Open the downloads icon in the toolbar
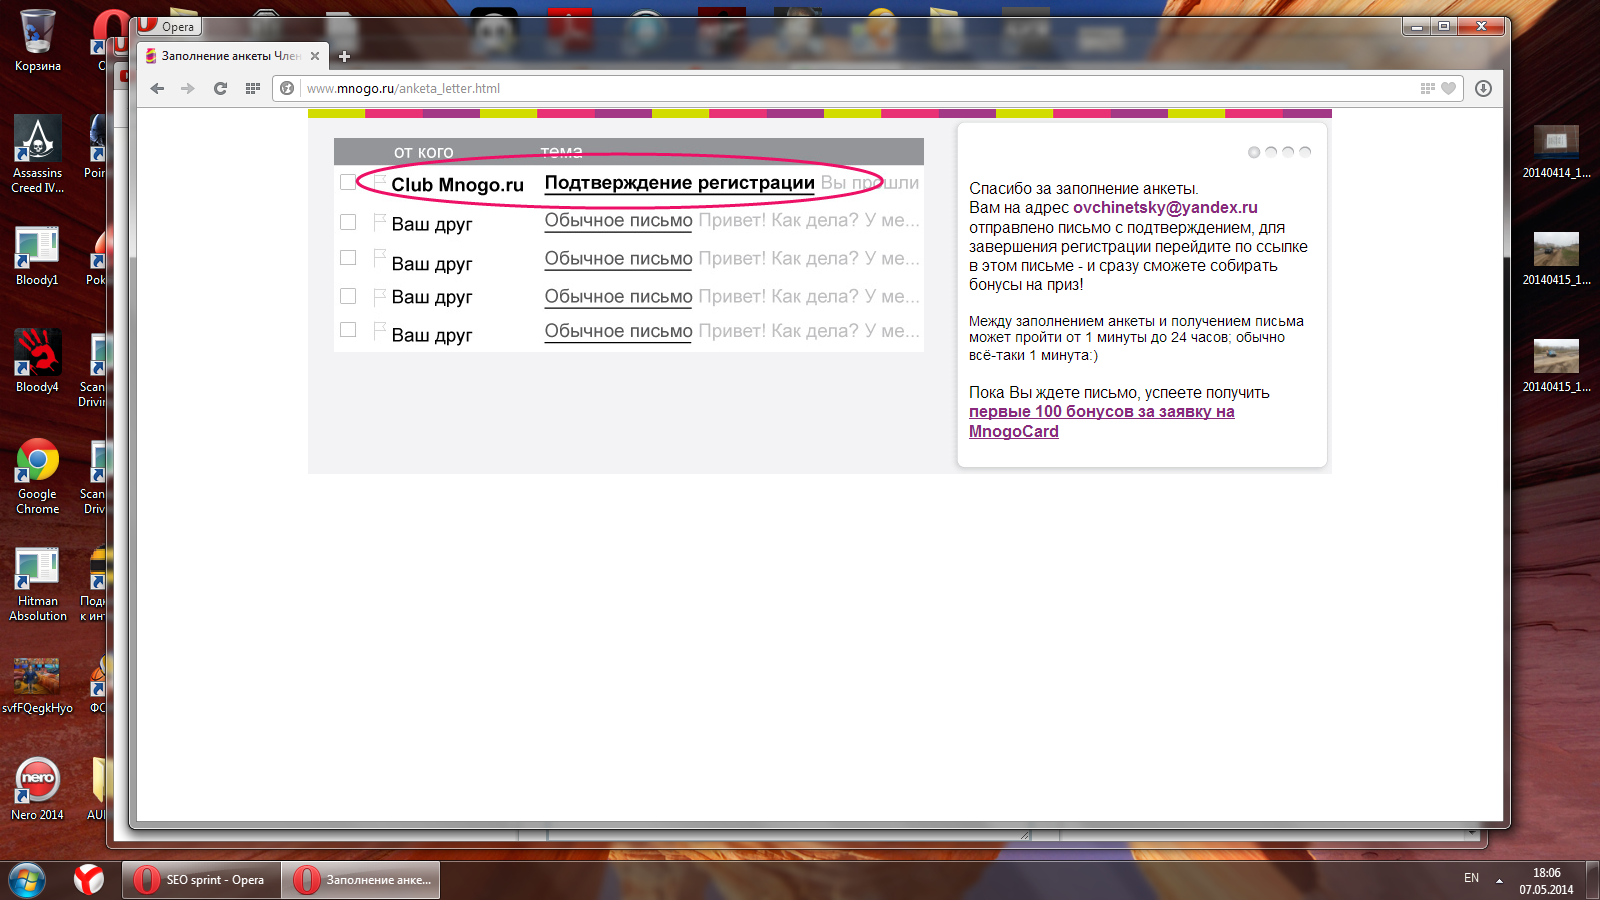Viewport: 1600px width, 900px height. (x=1483, y=88)
